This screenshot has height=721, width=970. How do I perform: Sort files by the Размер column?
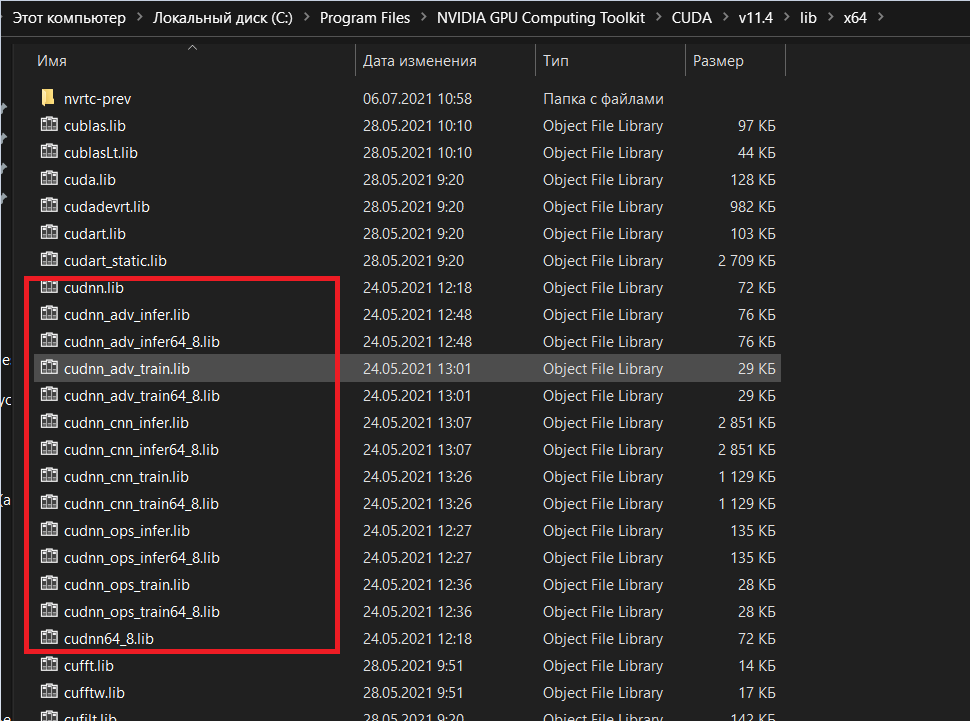(718, 61)
